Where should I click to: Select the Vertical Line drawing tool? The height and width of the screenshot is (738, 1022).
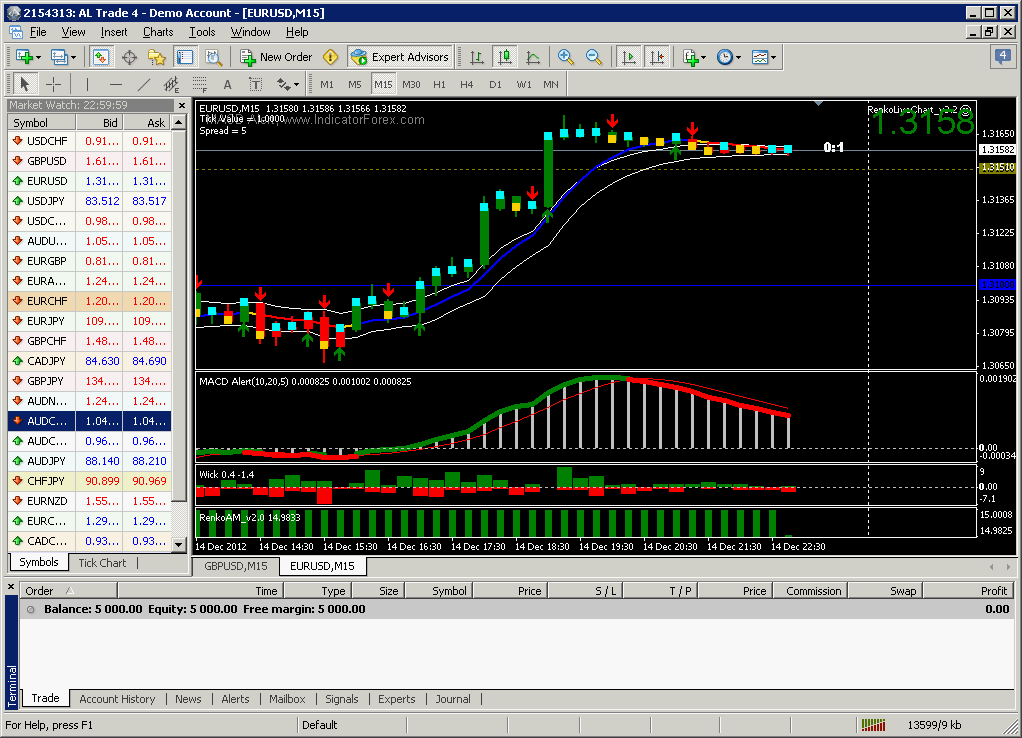point(87,84)
